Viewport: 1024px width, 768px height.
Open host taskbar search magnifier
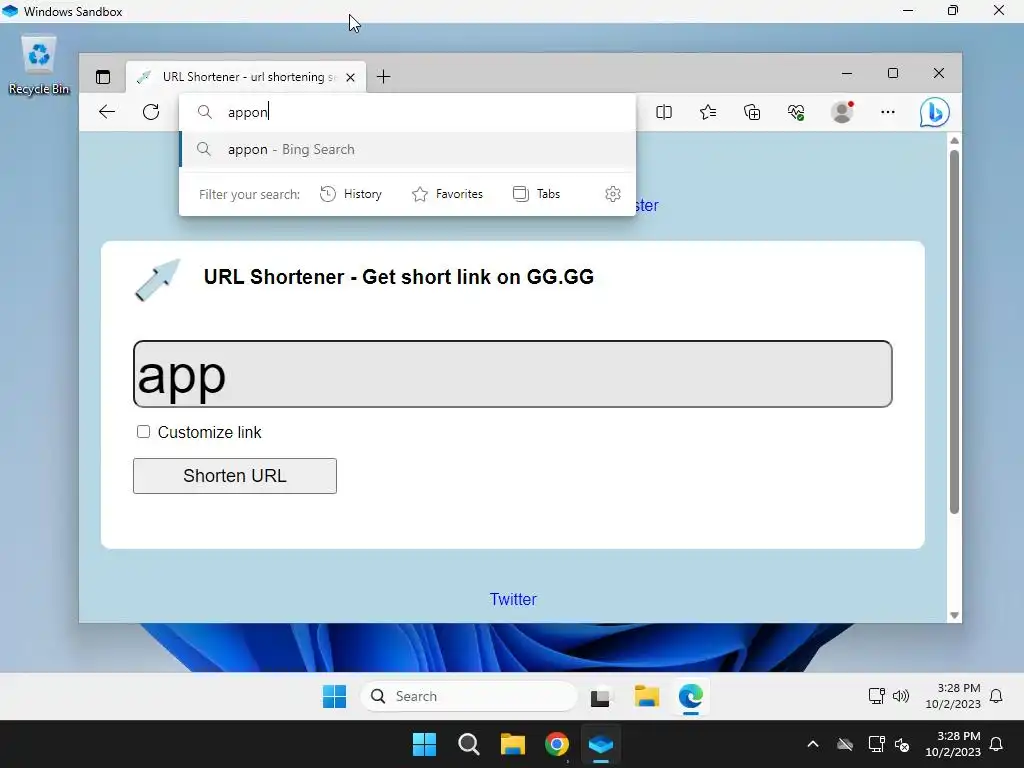coord(469,744)
